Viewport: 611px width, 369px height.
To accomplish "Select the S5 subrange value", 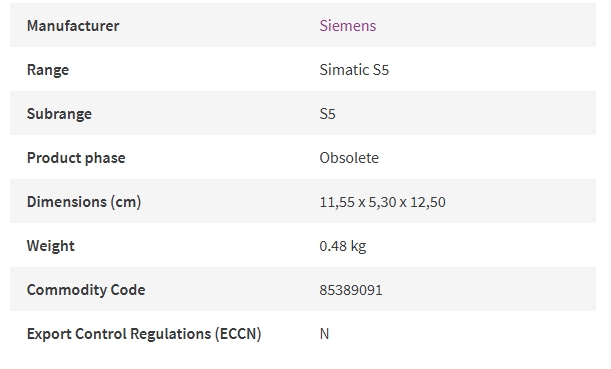I will 327,114.
